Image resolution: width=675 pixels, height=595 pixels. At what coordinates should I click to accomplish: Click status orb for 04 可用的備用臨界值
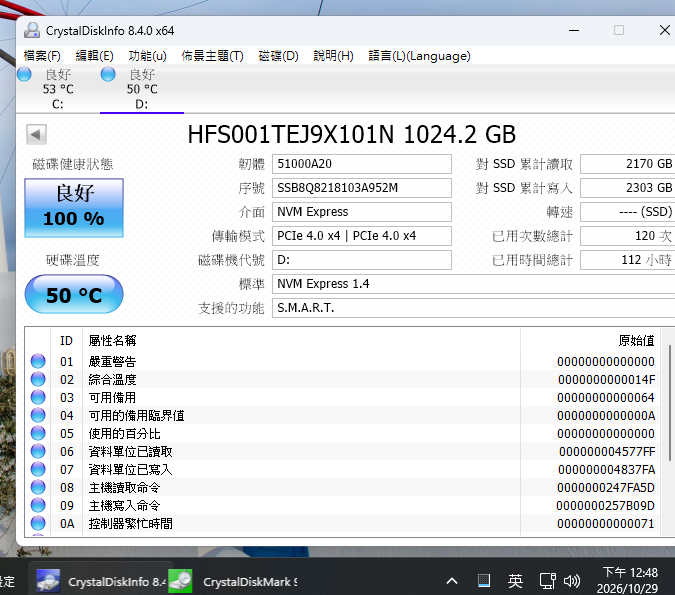[x=38, y=415]
